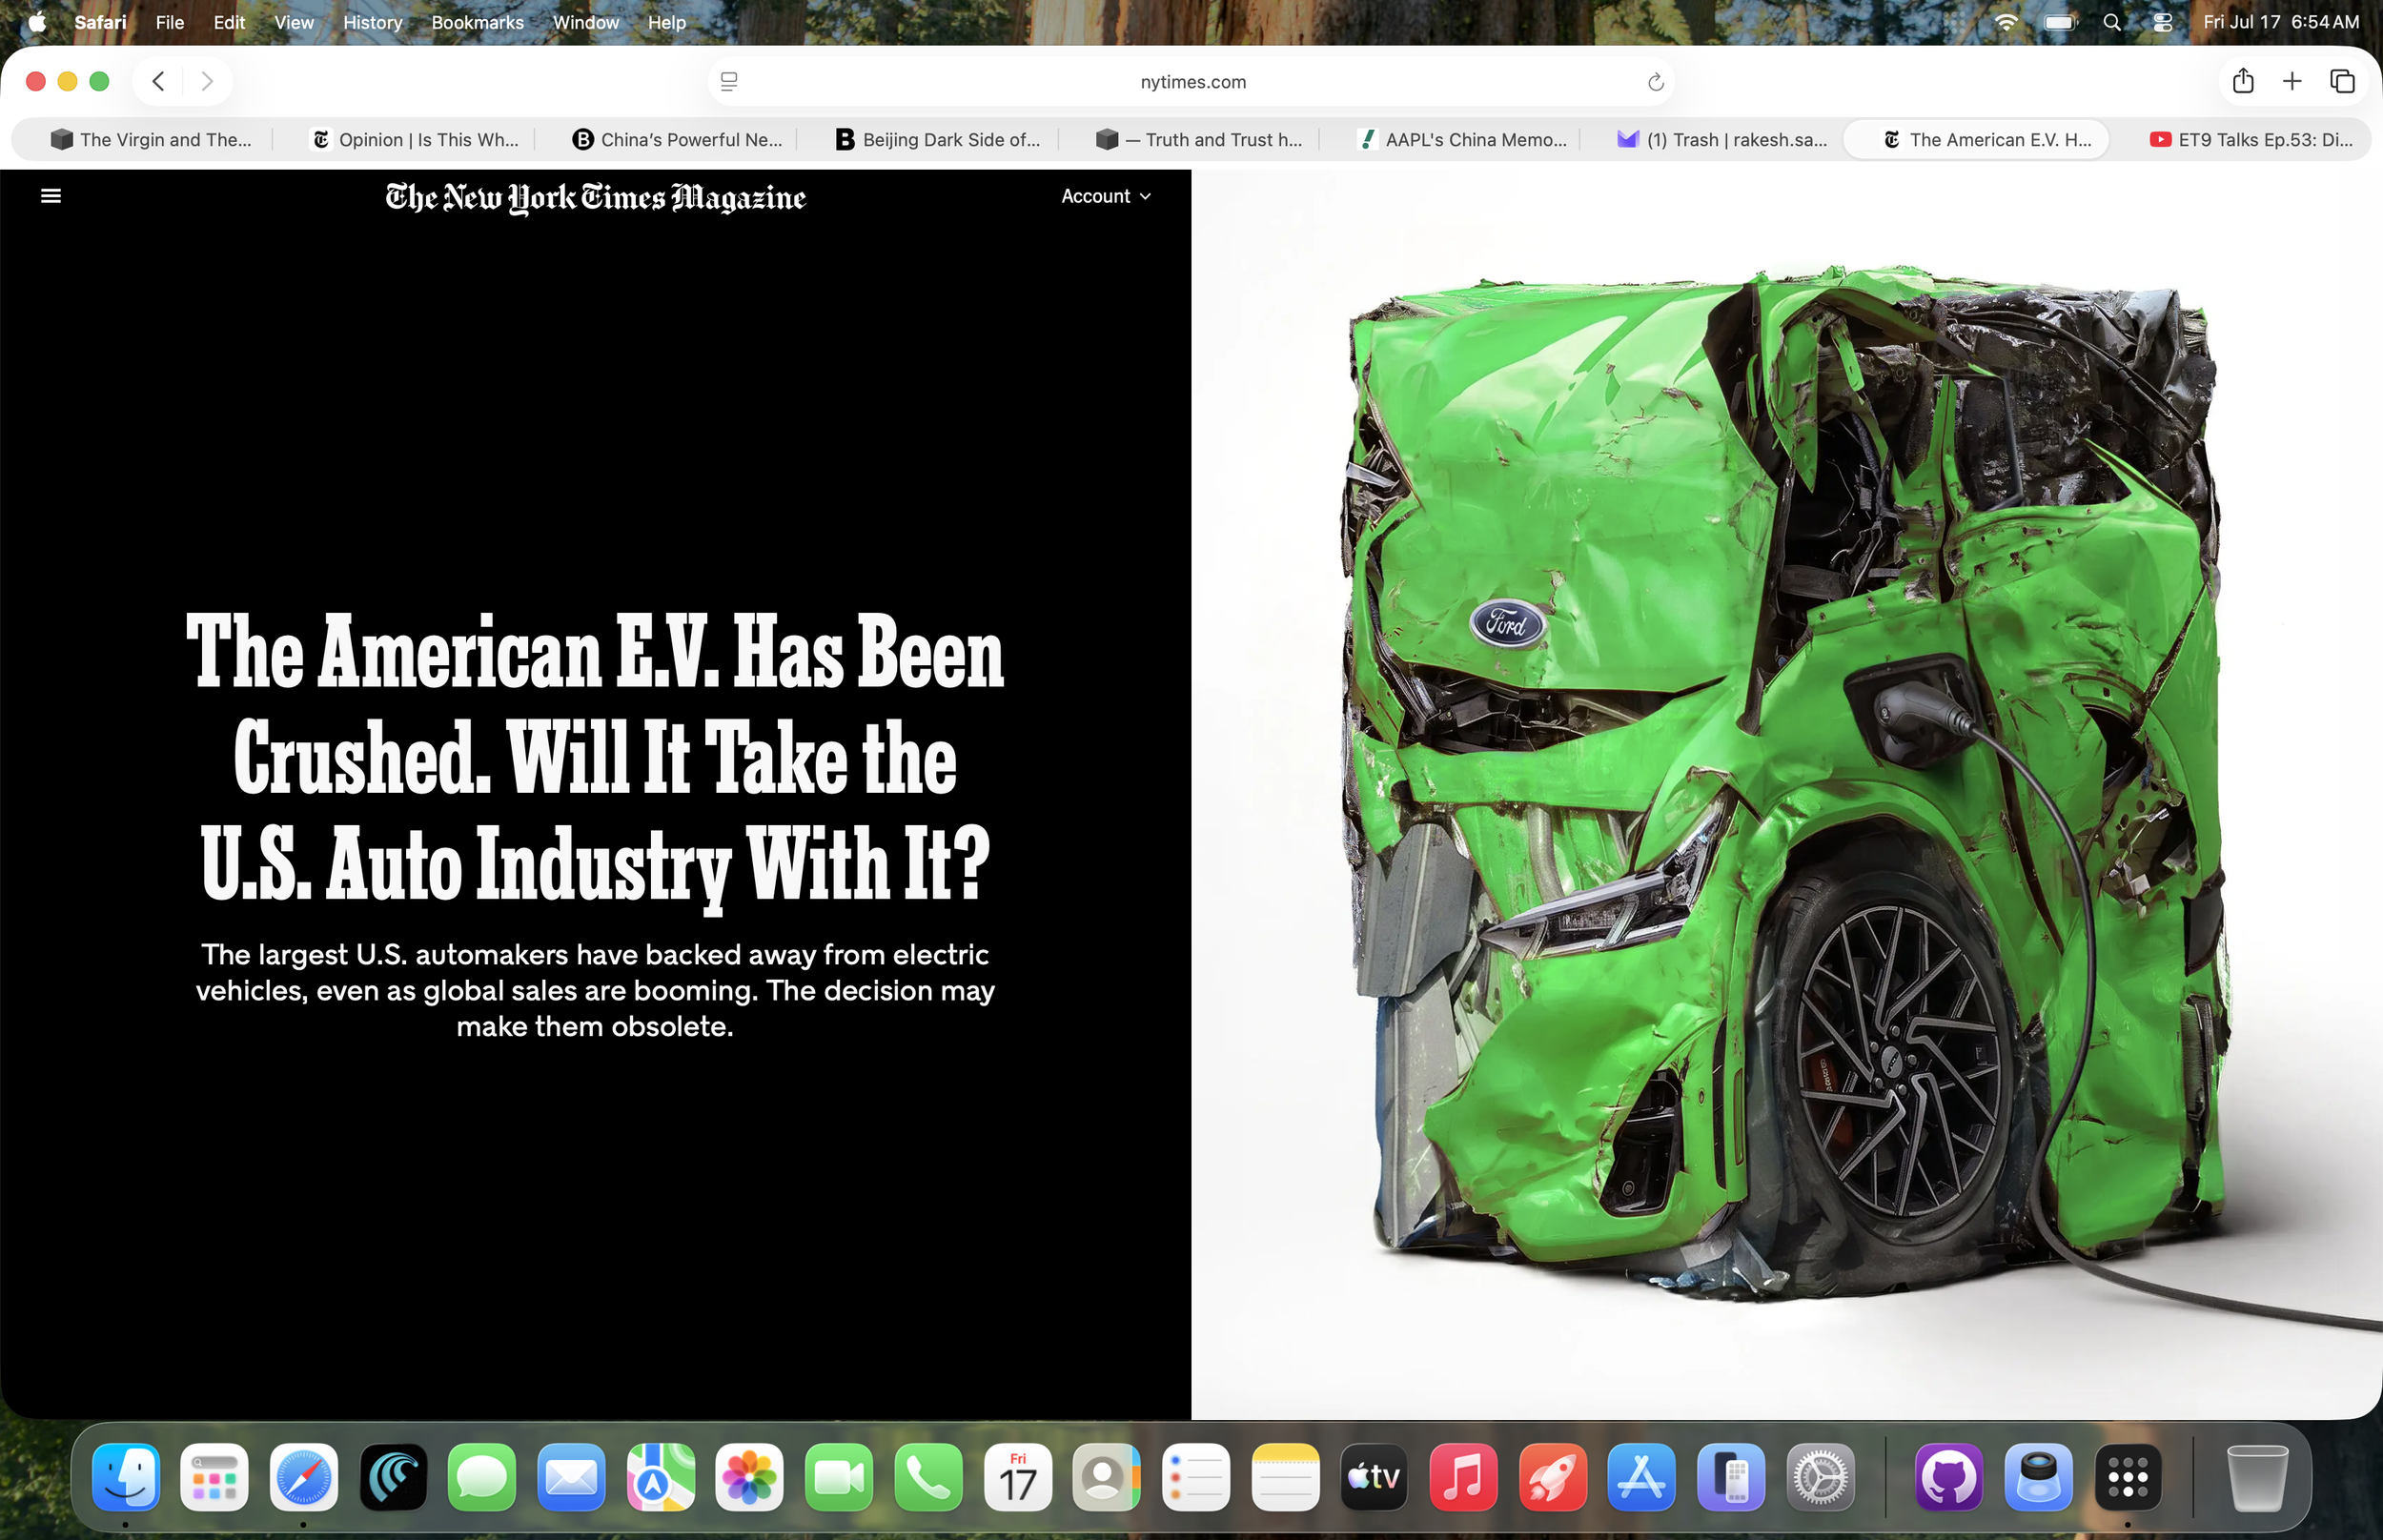
Task: Open the Window menu
Action: click(586, 22)
